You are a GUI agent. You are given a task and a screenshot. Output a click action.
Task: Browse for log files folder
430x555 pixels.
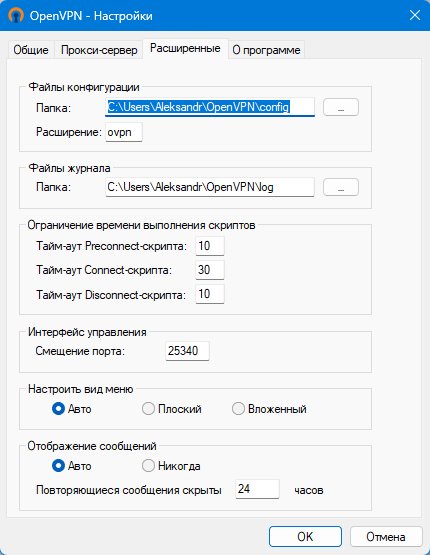click(341, 187)
